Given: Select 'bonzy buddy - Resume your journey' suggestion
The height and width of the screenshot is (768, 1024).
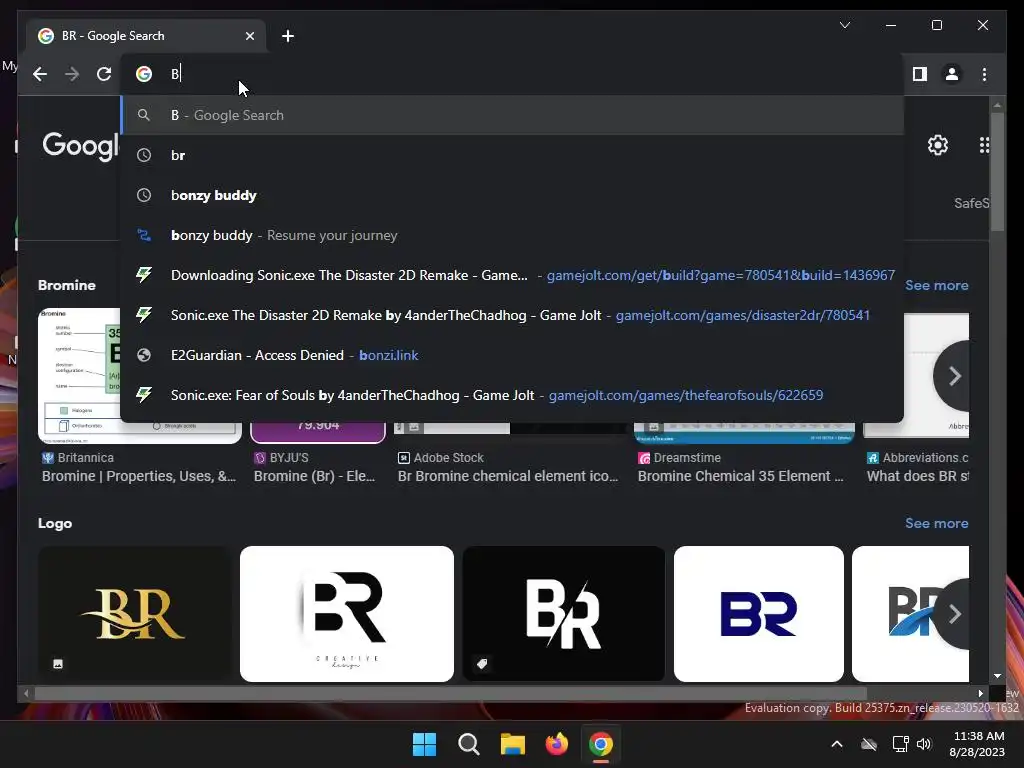Looking at the screenshot, I should pyautogui.click(x=512, y=235).
